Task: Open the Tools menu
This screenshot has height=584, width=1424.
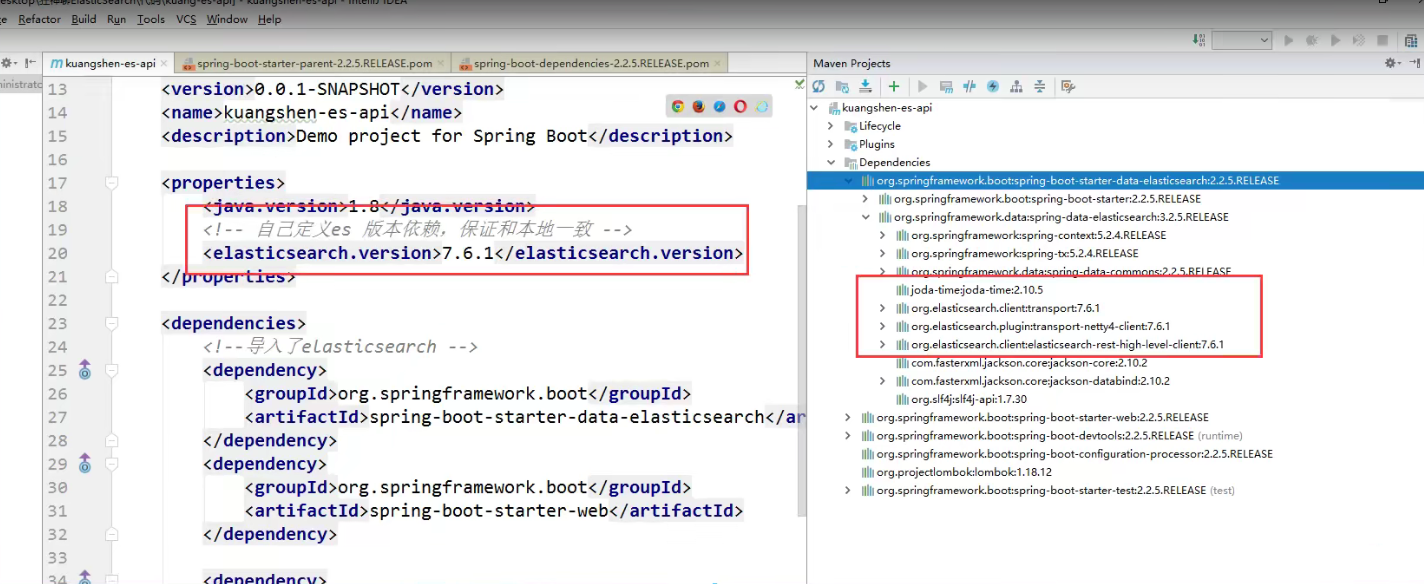Action: click(151, 19)
